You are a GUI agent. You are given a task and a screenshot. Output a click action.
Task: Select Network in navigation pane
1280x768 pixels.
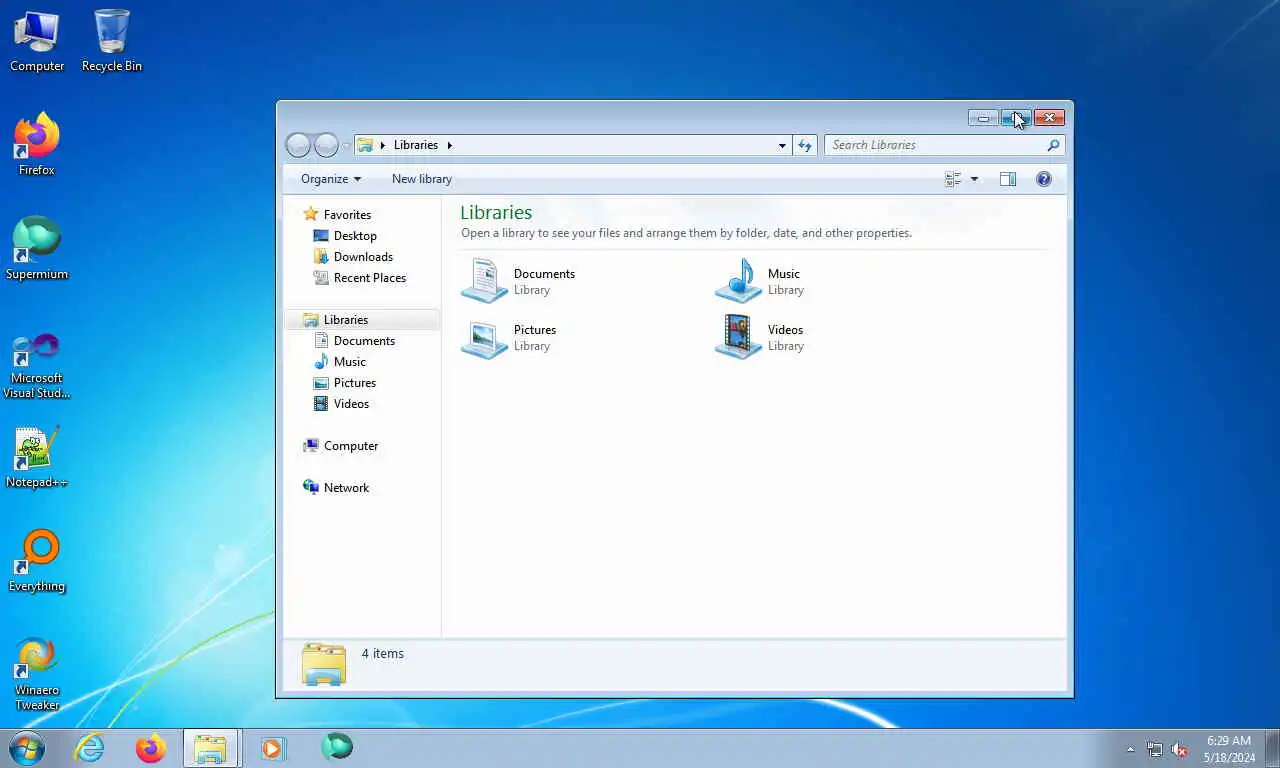coord(336,488)
